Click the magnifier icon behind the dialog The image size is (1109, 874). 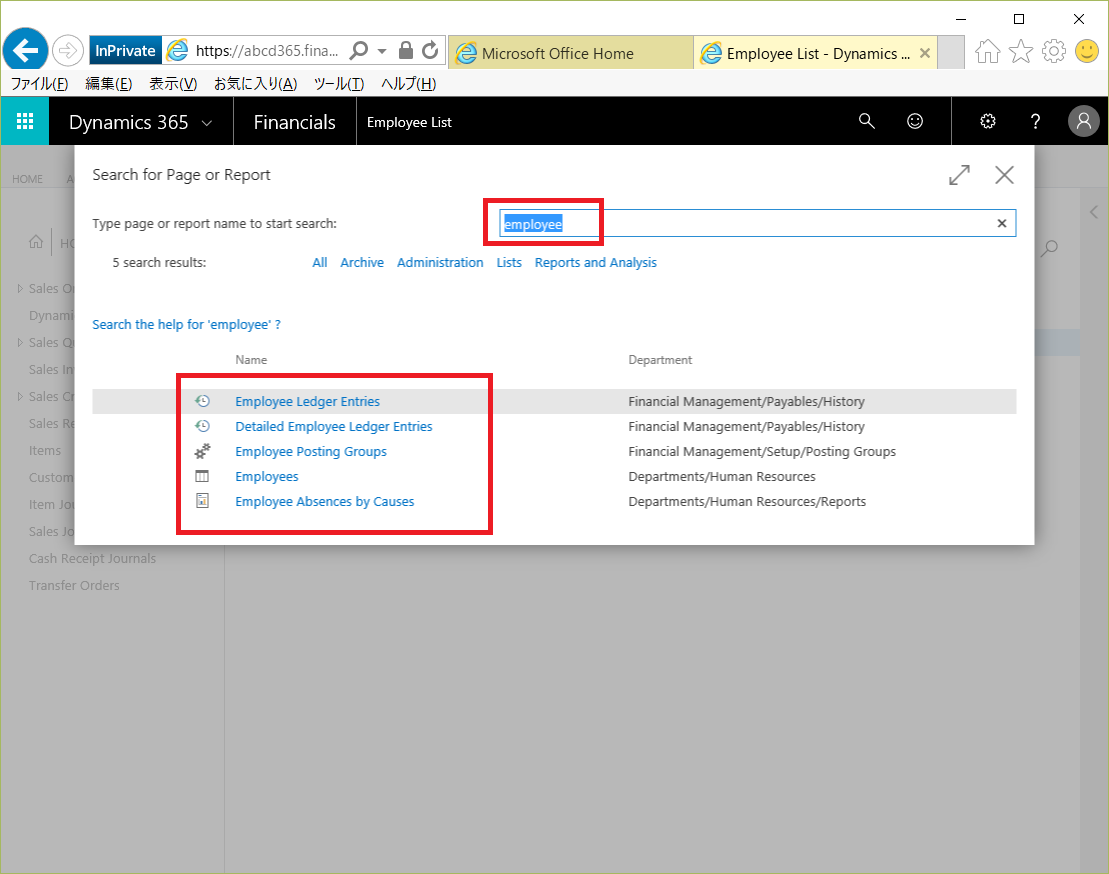(x=1050, y=247)
